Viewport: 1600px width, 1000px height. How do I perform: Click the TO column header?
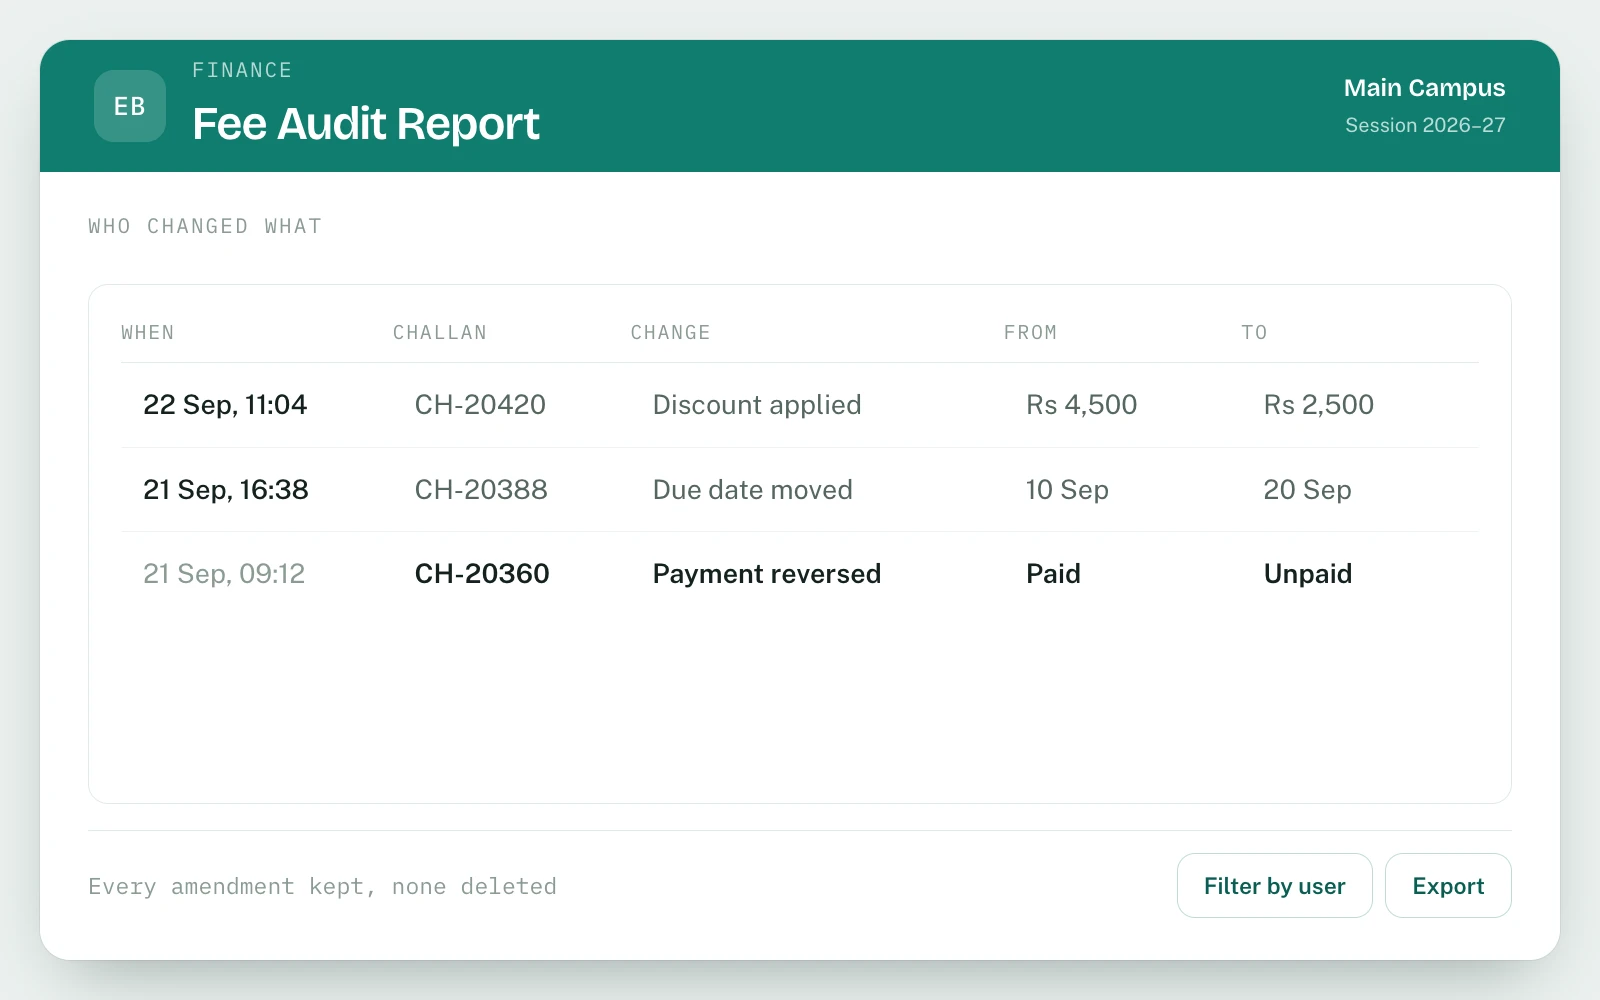[x=1254, y=332]
